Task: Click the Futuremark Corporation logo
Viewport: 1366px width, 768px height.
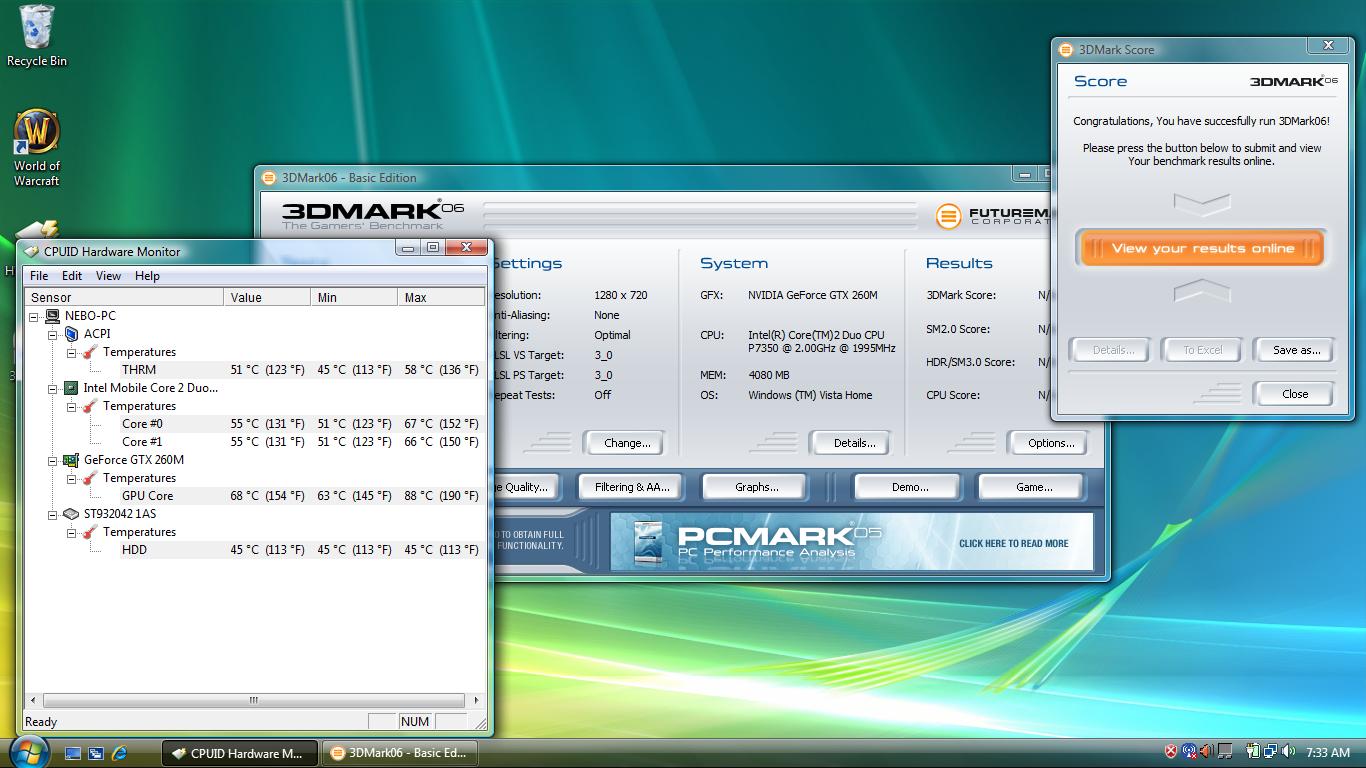Action: pos(991,216)
